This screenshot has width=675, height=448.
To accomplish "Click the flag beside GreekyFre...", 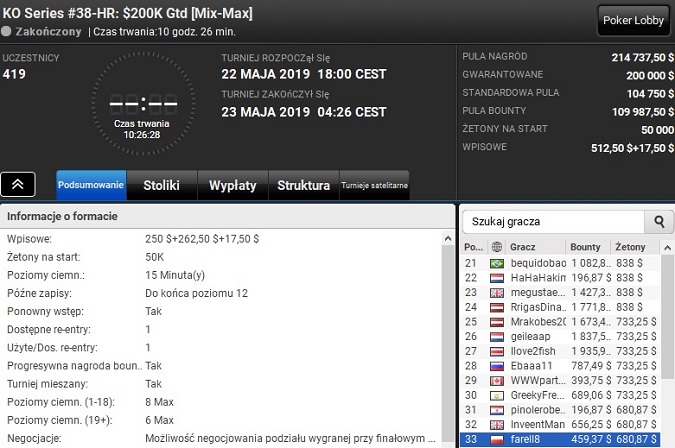I will tap(497, 395).
